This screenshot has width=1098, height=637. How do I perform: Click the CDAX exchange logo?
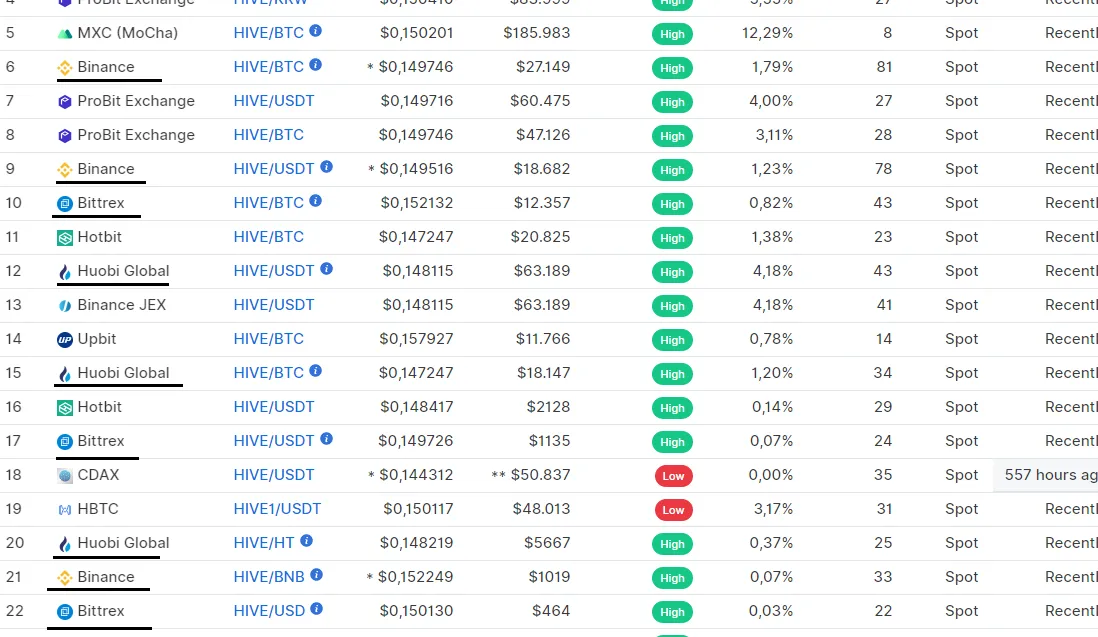click(x=64, y=476)
